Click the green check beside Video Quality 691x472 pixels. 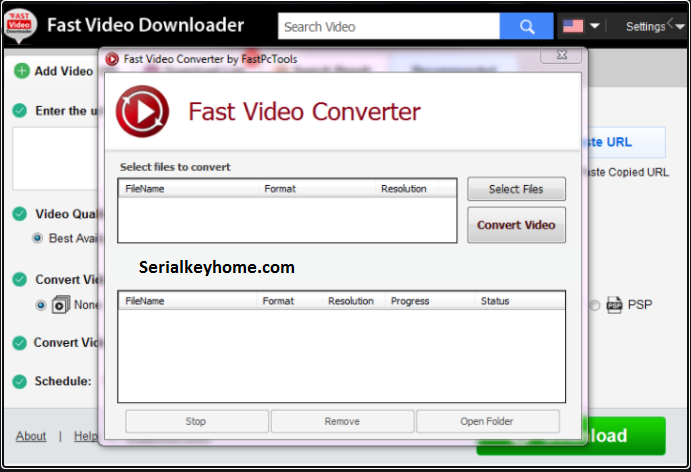pos(20,214)
